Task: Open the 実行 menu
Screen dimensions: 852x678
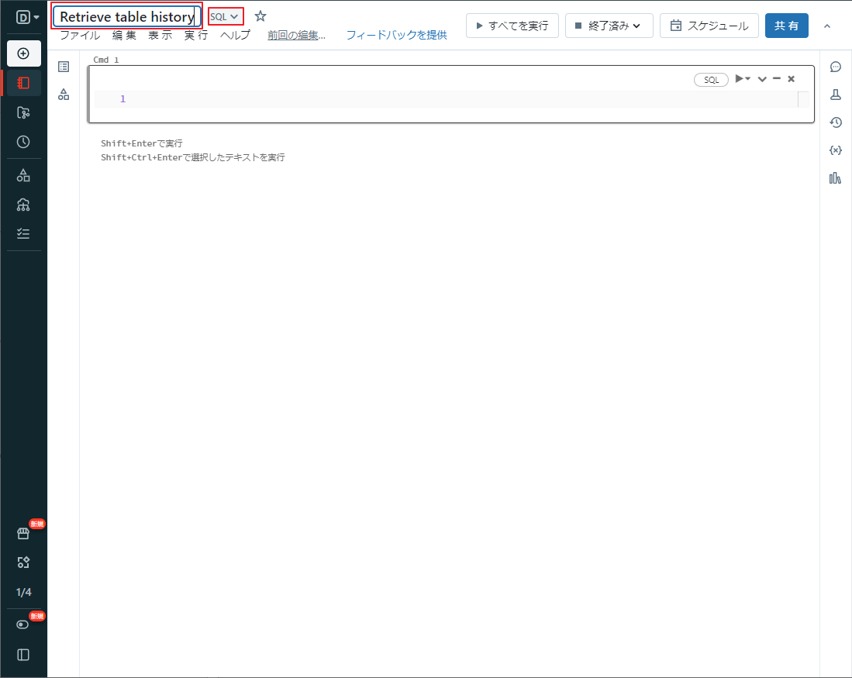Action: pos(196,35)
